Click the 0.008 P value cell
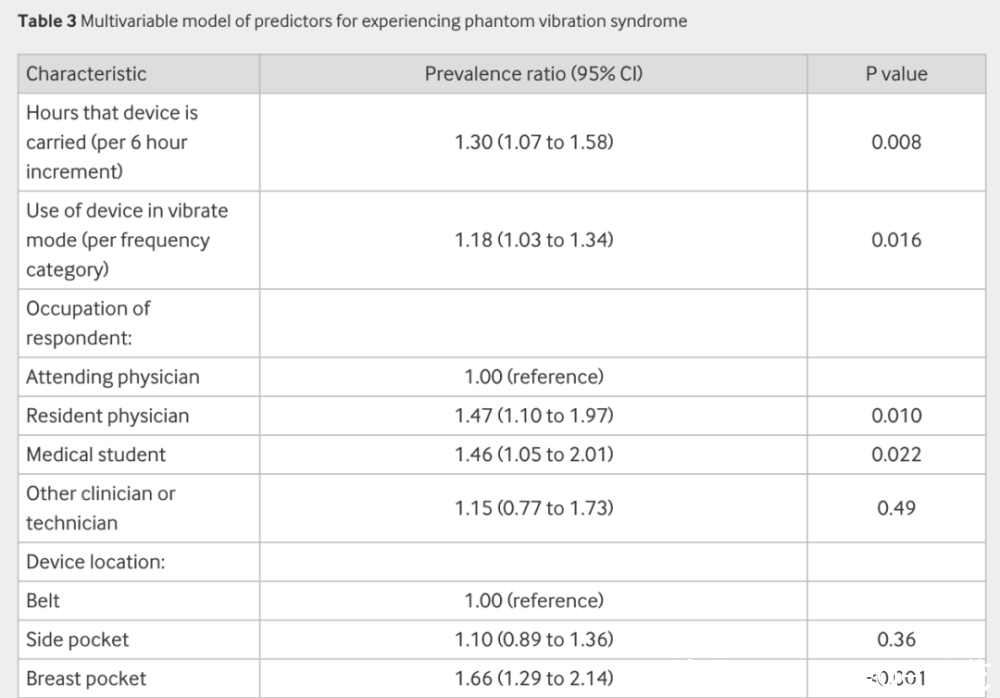Image resolution: width=1000 pixels, height=698 pixels. [896, 142]
